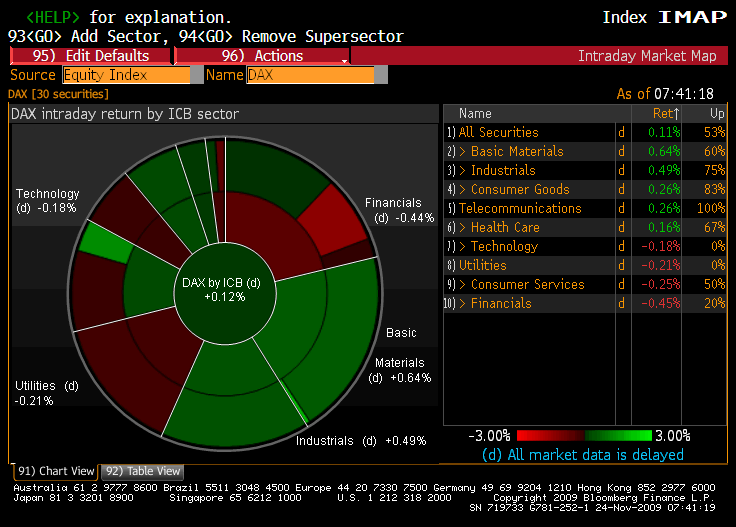The image size is (736, 527).
Task: Select the Utilities row in table
Action: [483, 265]
